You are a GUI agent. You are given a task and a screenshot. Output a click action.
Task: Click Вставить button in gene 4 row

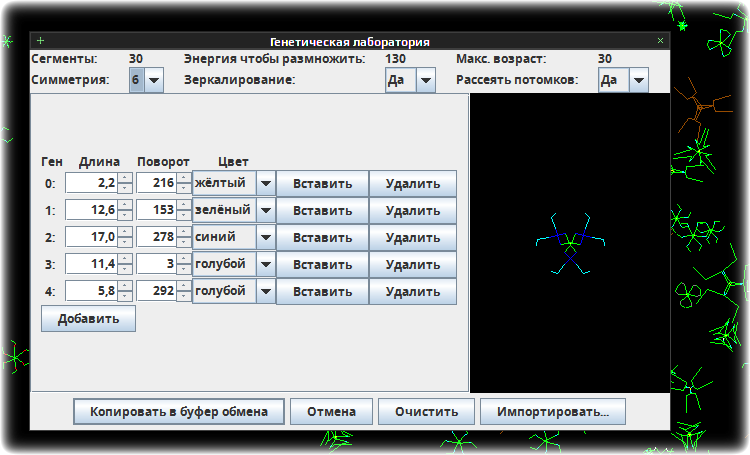322,291
